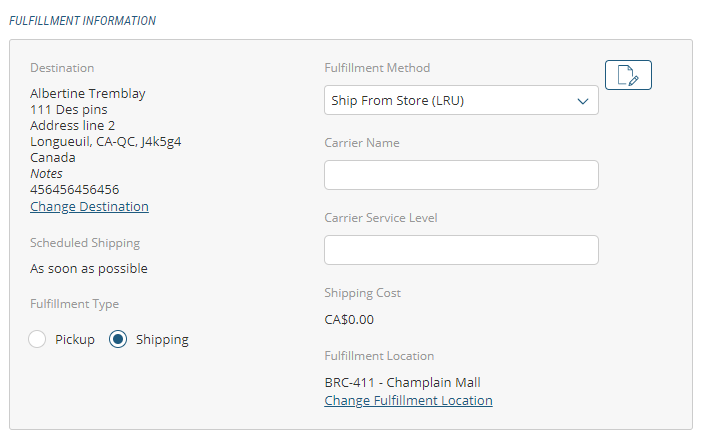Click the italic Notes text under Destination
Image resolution: width=702 pixels, height=442 pixels.
(x=46, y=173)
